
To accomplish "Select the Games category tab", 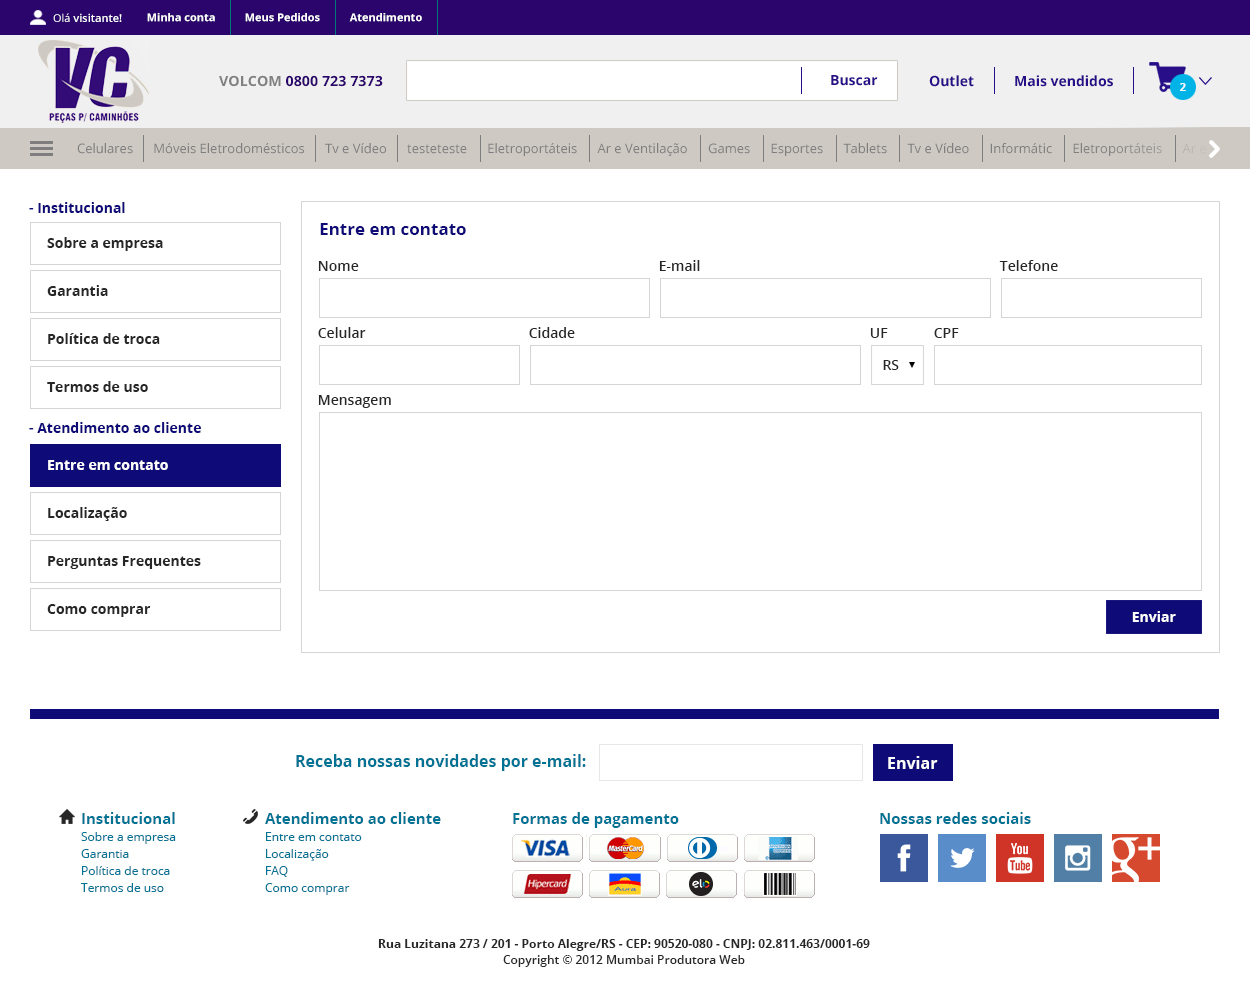I will pyautogui.click(x=728, y=149).
